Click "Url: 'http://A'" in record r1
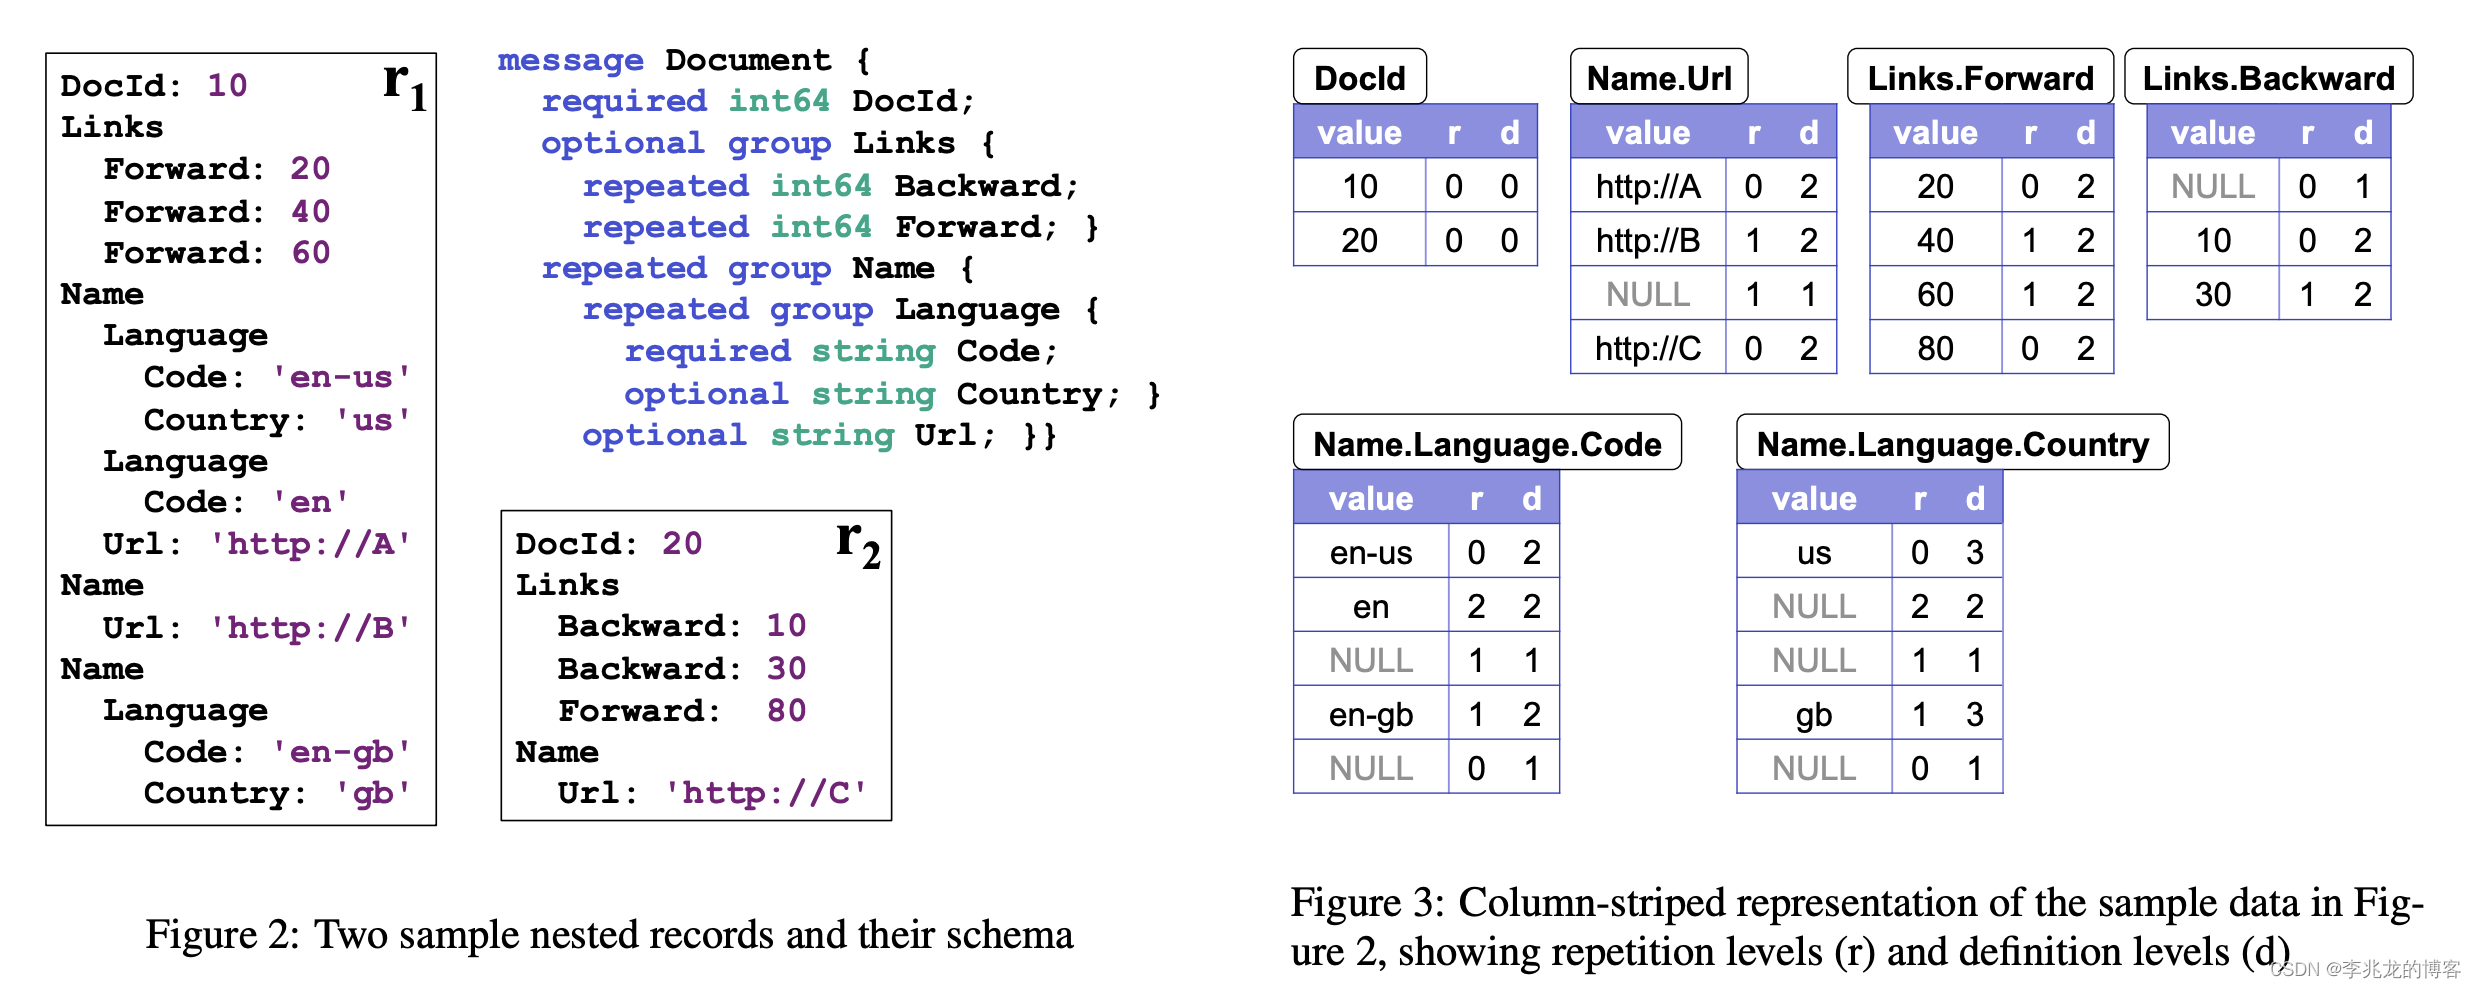Screen dimensions: 2476x988 click(257, 543)
